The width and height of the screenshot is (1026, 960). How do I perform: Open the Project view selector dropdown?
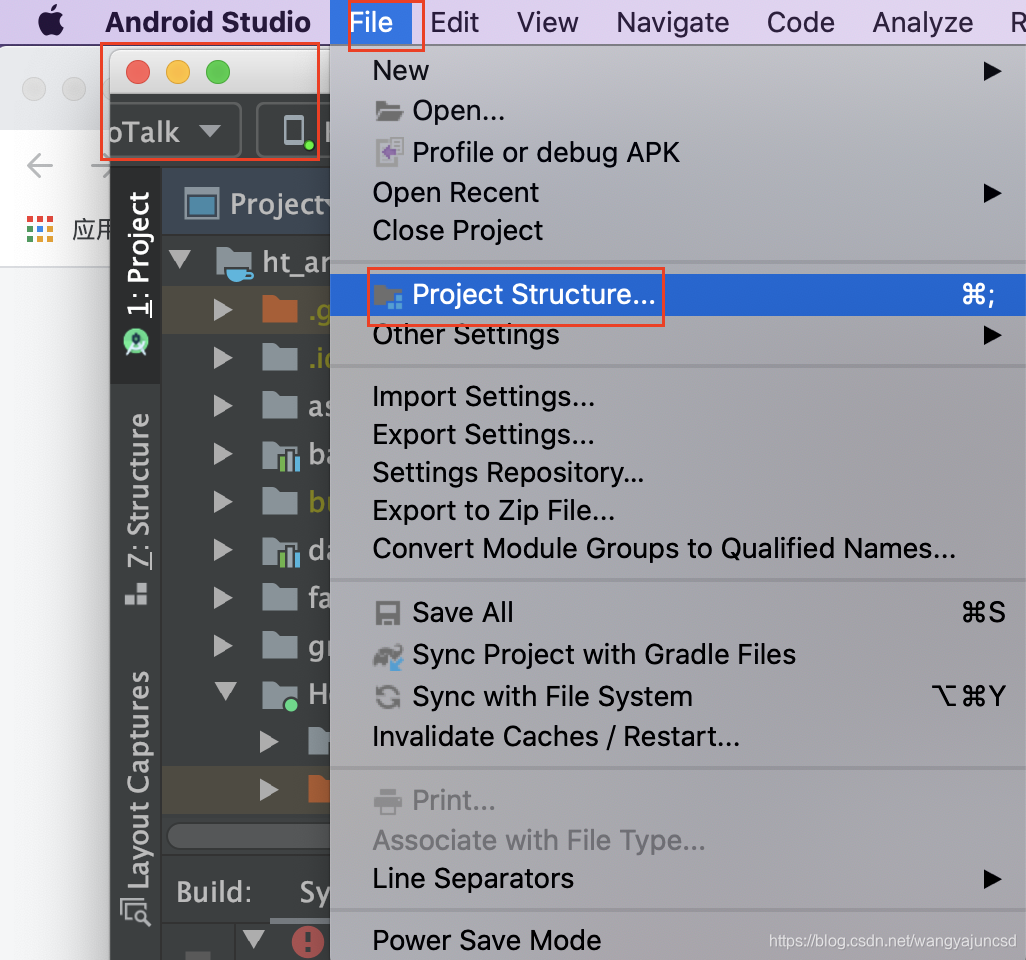coord(256,204)
